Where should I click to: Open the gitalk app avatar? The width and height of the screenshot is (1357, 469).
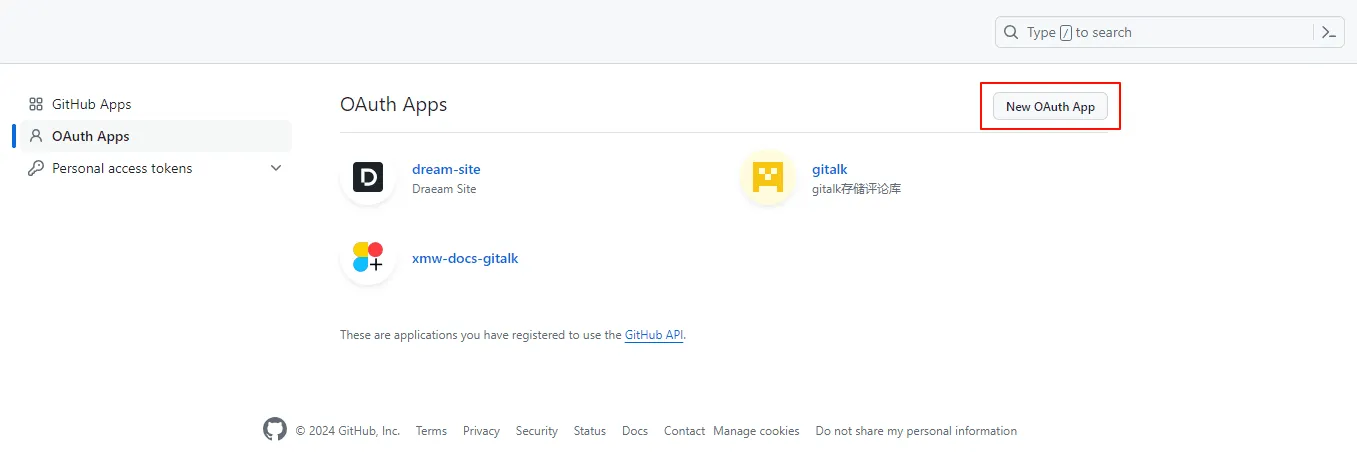(768, 178)
